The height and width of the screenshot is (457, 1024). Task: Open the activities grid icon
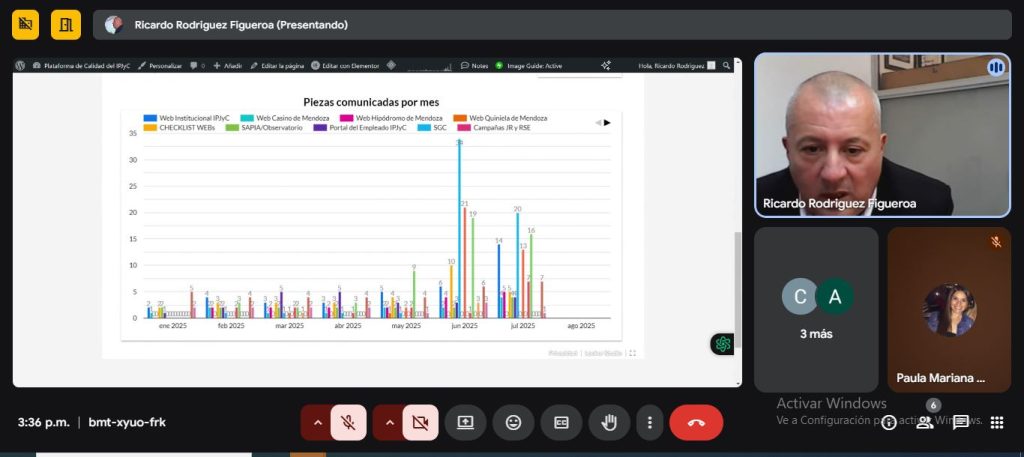pyautogui.click(x=996, y=422)
